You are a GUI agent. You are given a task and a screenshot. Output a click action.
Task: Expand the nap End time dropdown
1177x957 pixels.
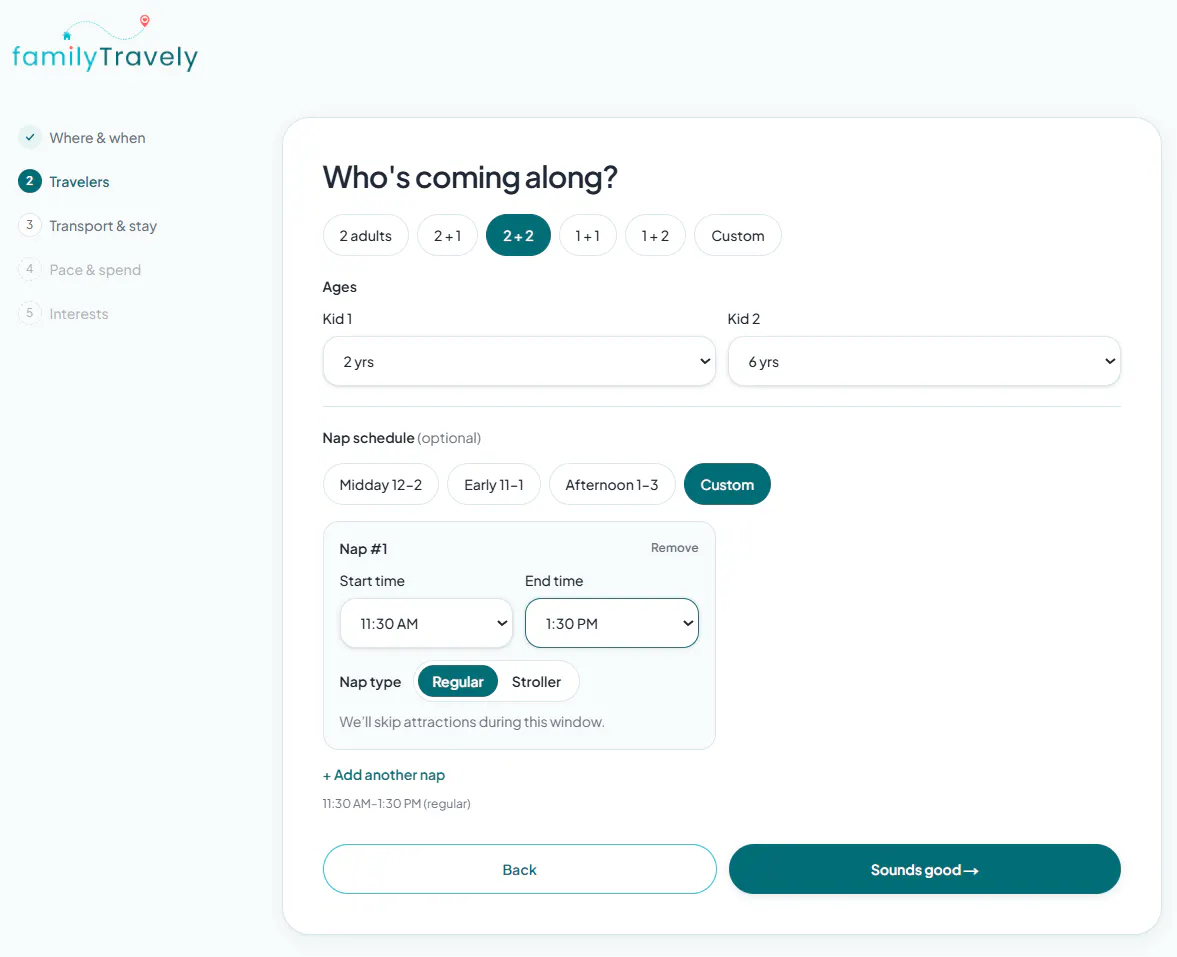tap(612, 624)
